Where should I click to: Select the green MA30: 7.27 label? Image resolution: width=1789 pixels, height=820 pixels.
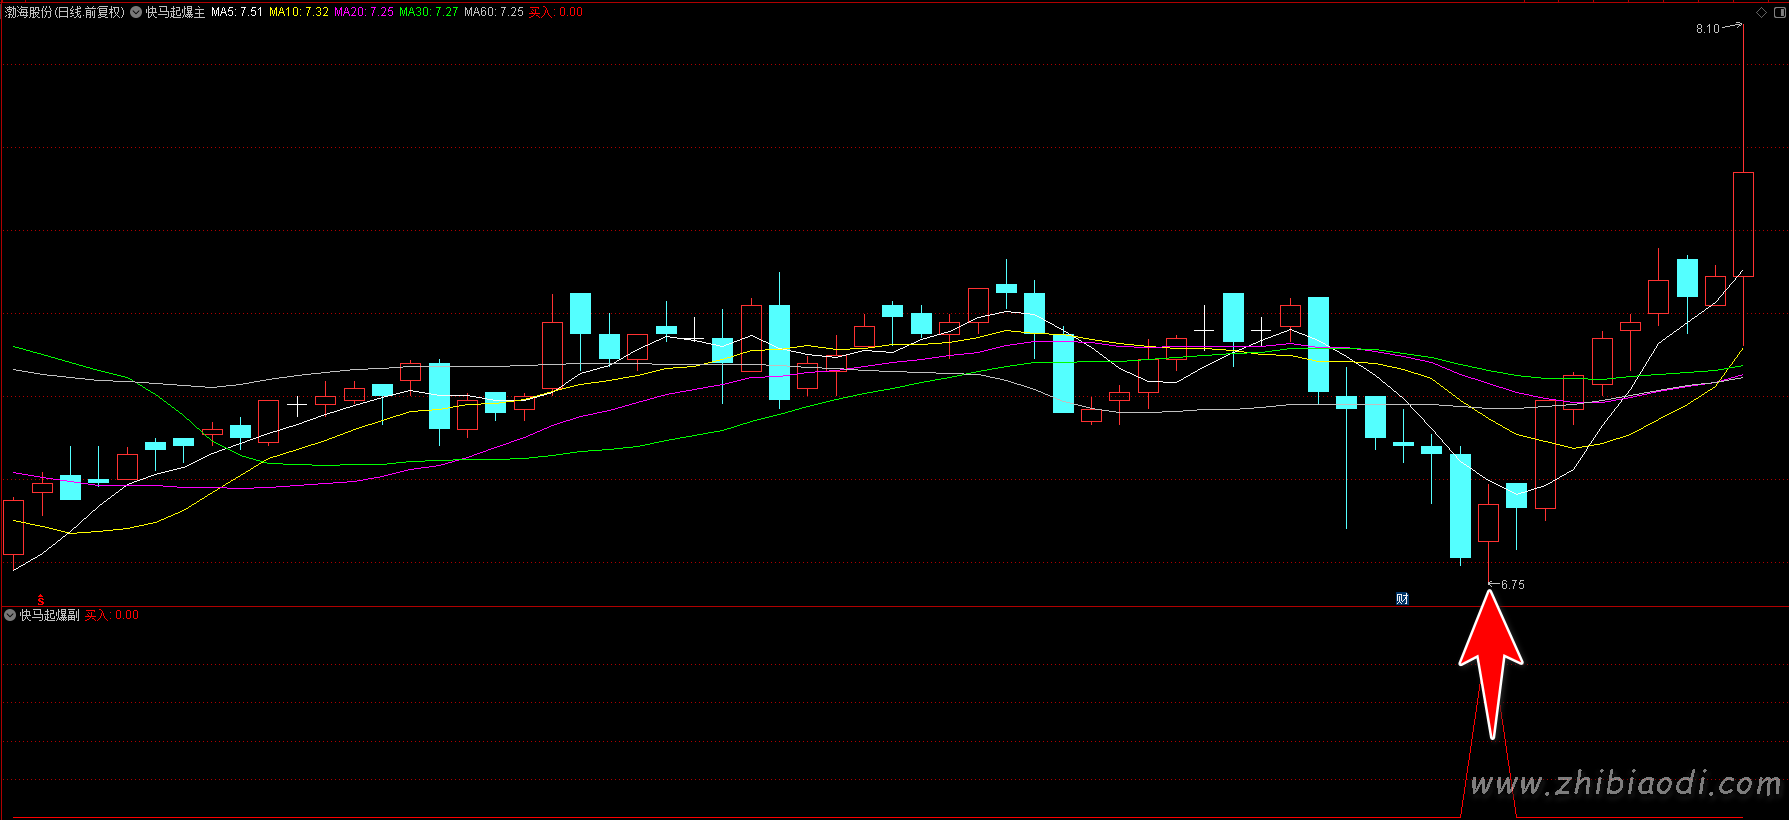pyautogui.click(x=429, y=13)
